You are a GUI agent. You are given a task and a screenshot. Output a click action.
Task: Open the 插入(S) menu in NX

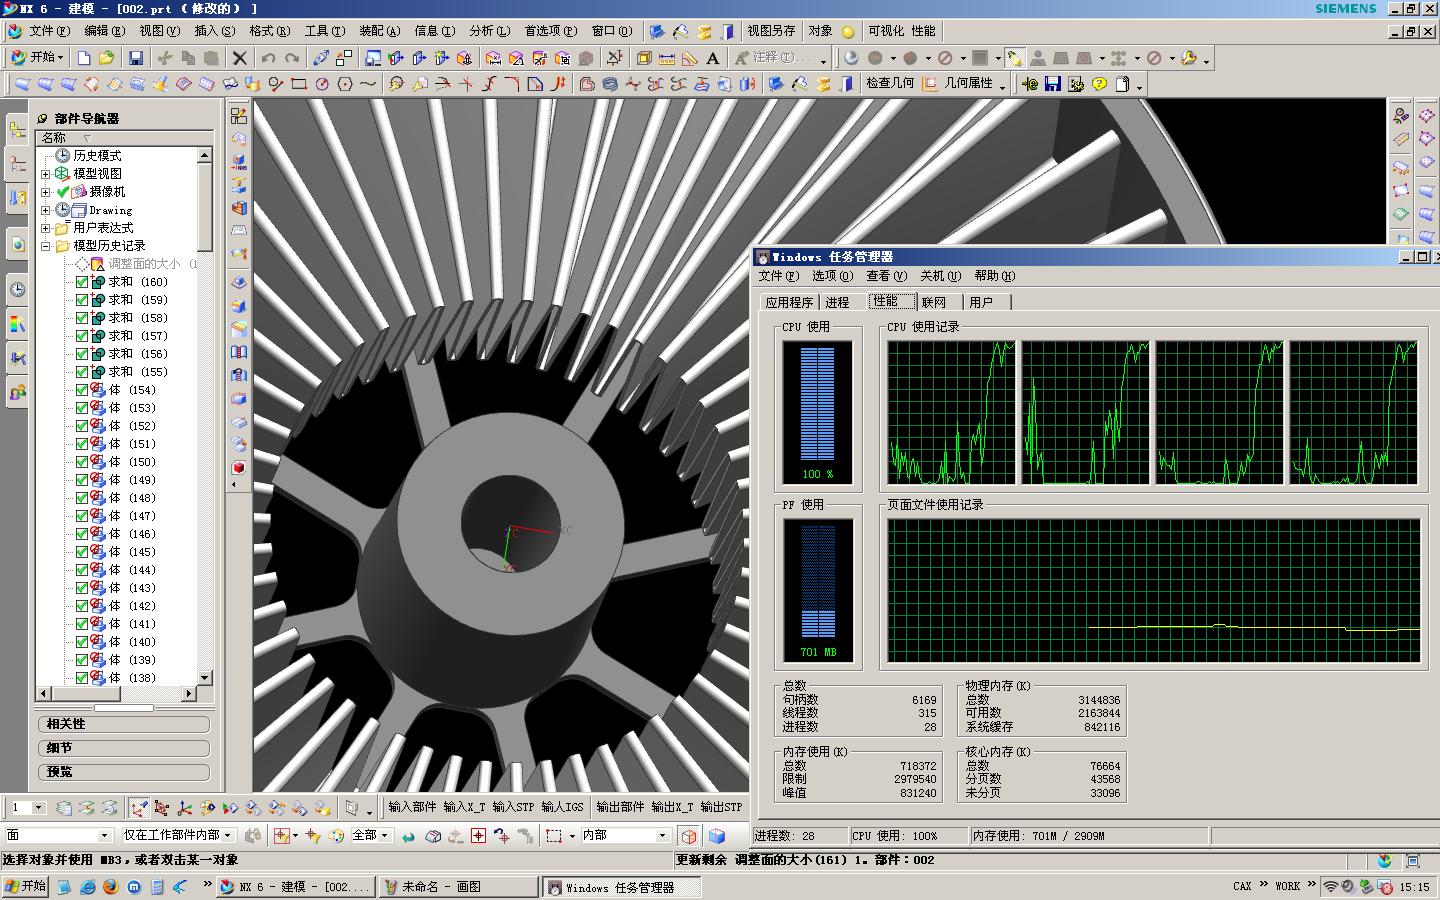tap(215, 32)
